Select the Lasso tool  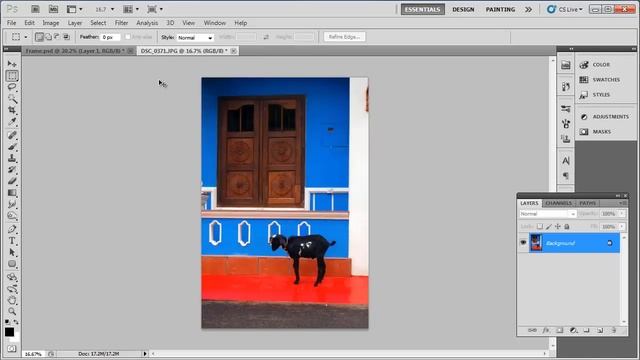click(x=12, y=87)
